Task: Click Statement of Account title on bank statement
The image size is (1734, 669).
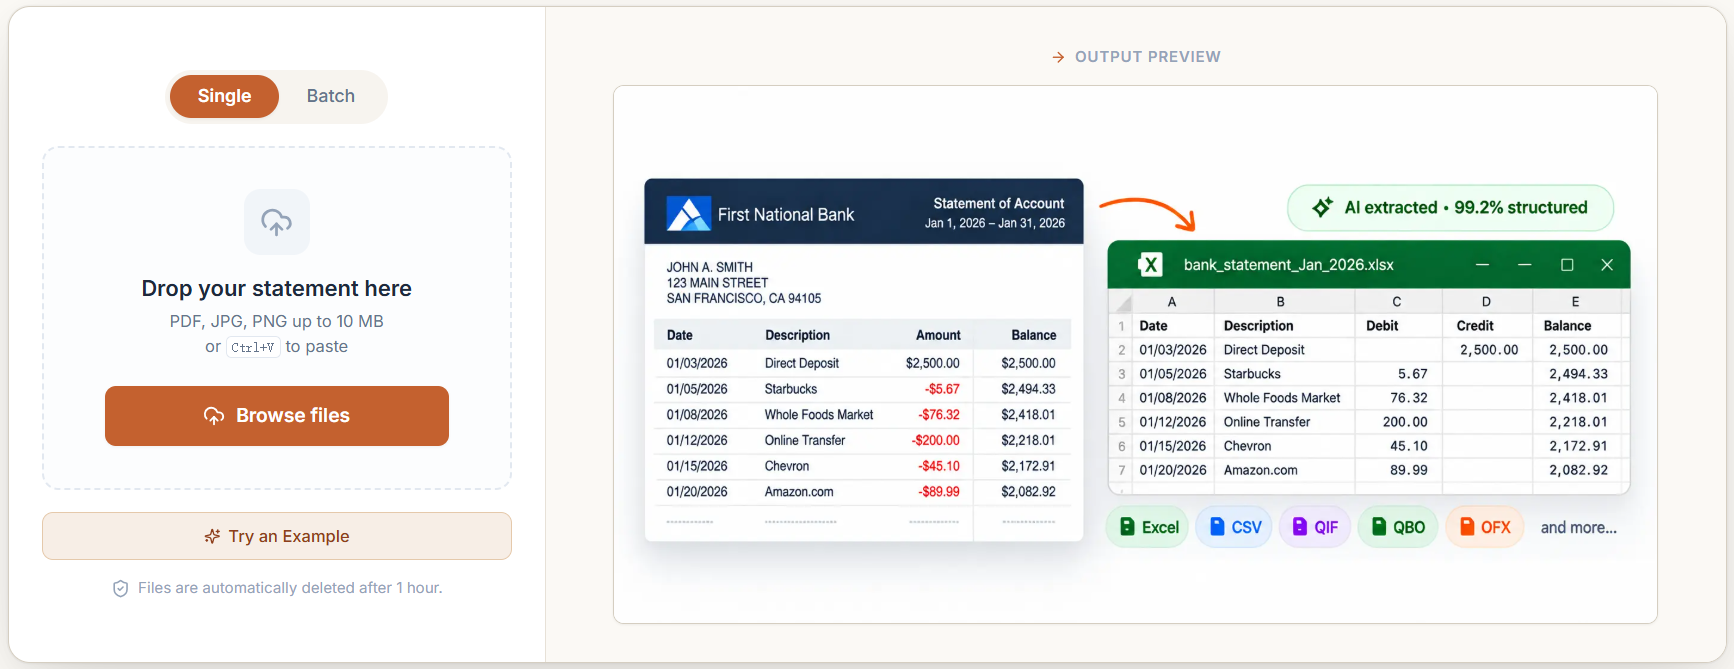Action: pos(998,203)
